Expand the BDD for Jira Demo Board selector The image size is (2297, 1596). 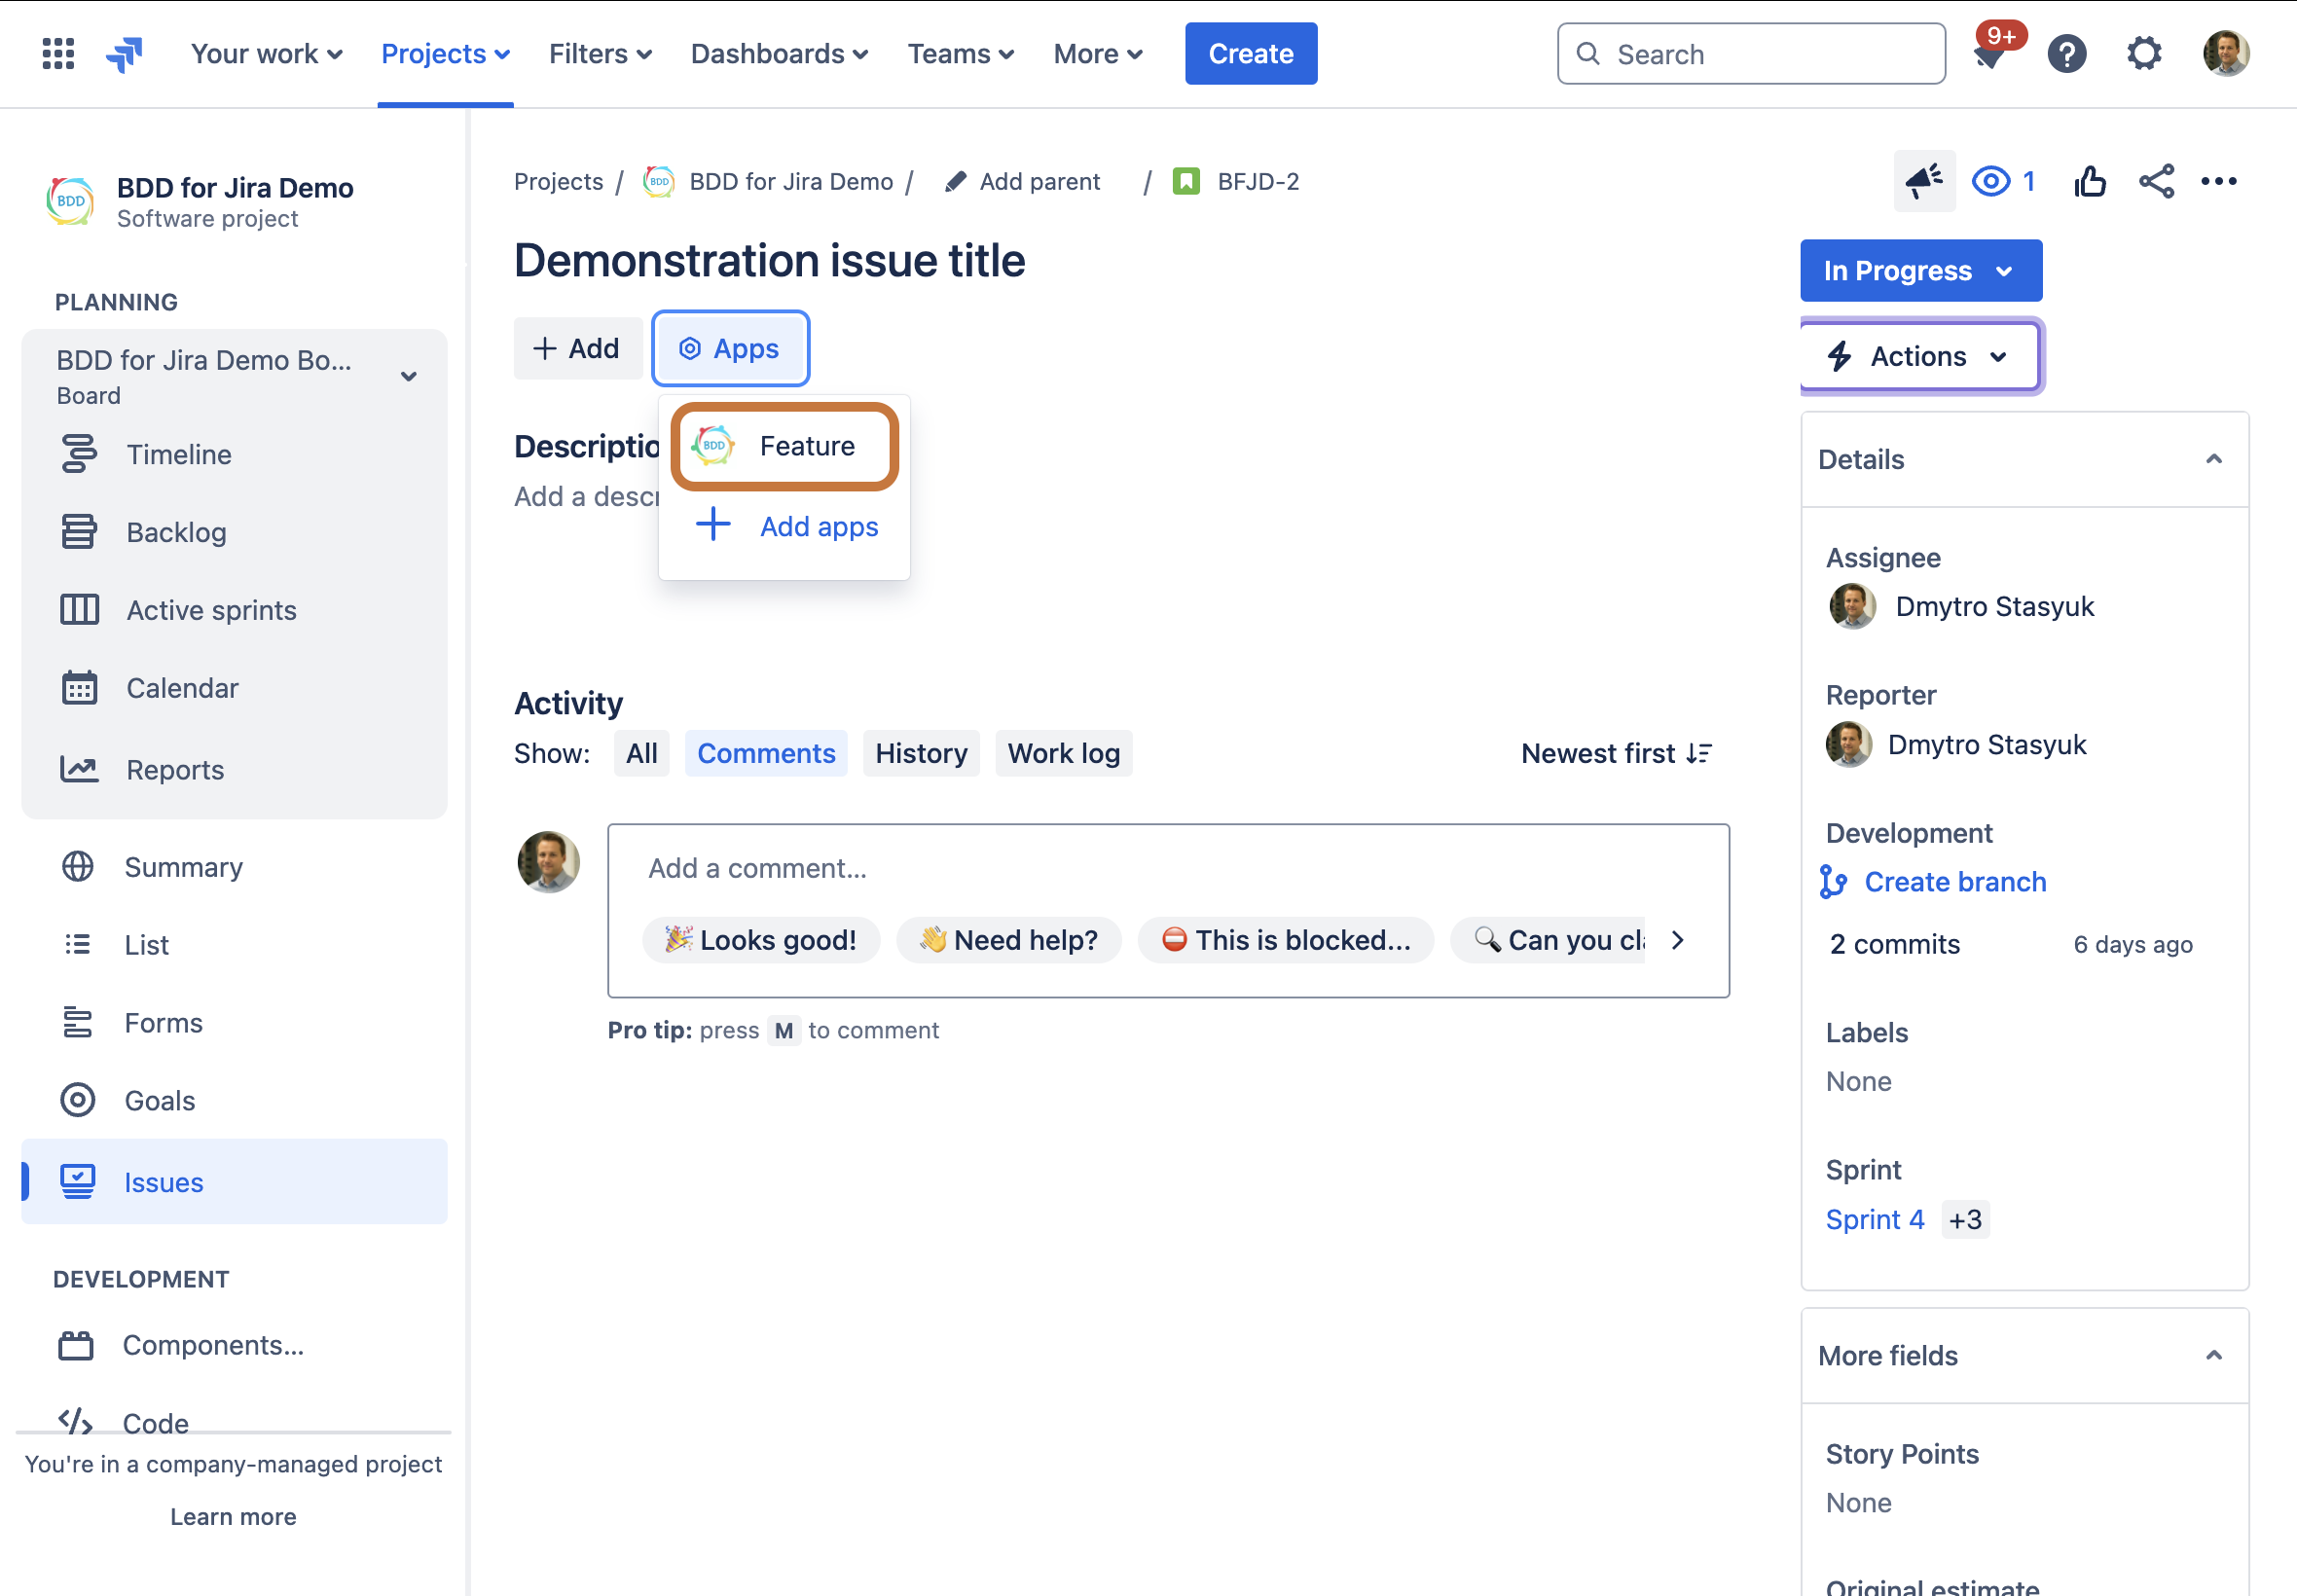(x=408, y=377)
